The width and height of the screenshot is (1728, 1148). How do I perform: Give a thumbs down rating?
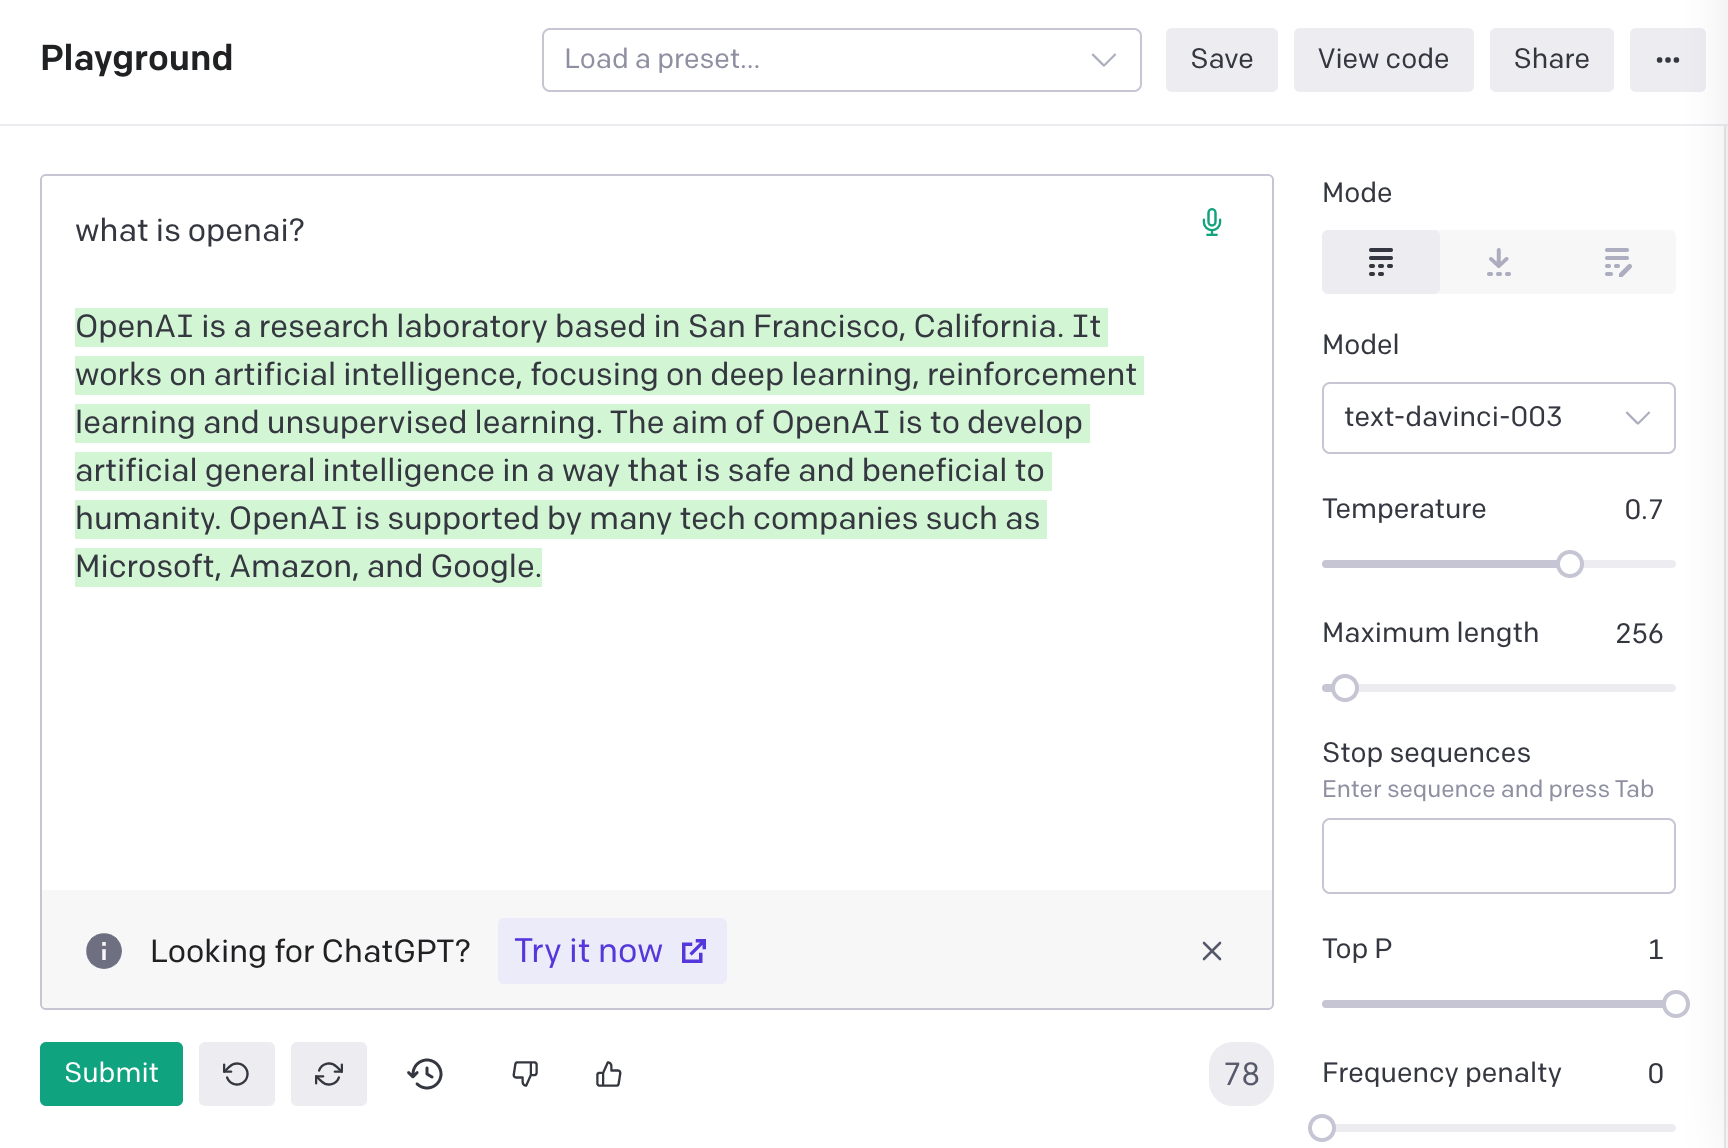pos(524,1074)
